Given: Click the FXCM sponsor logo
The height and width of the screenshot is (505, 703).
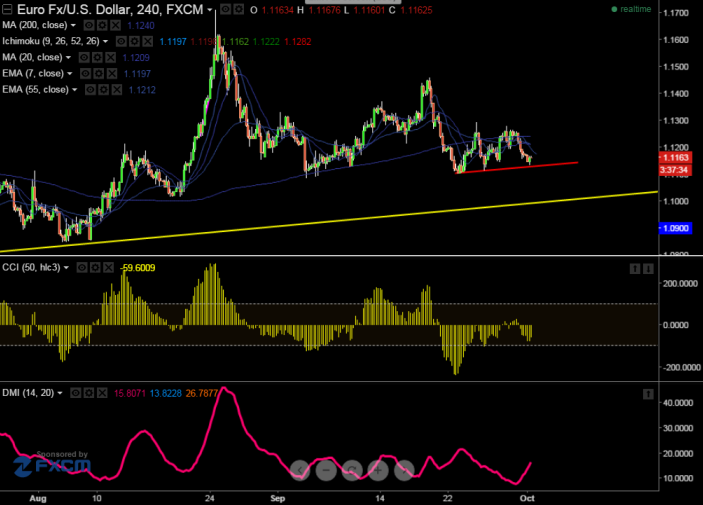Looking at the screenshot, I should point(52,465).
